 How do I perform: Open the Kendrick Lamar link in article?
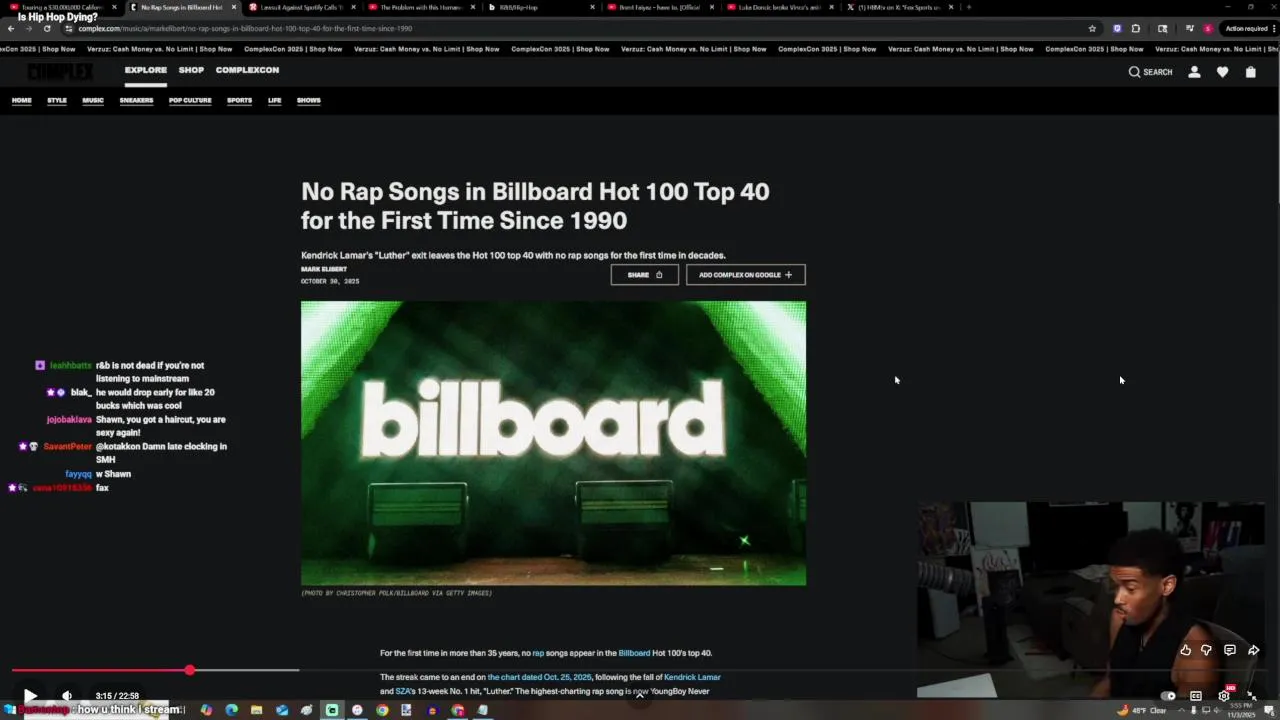692,677
